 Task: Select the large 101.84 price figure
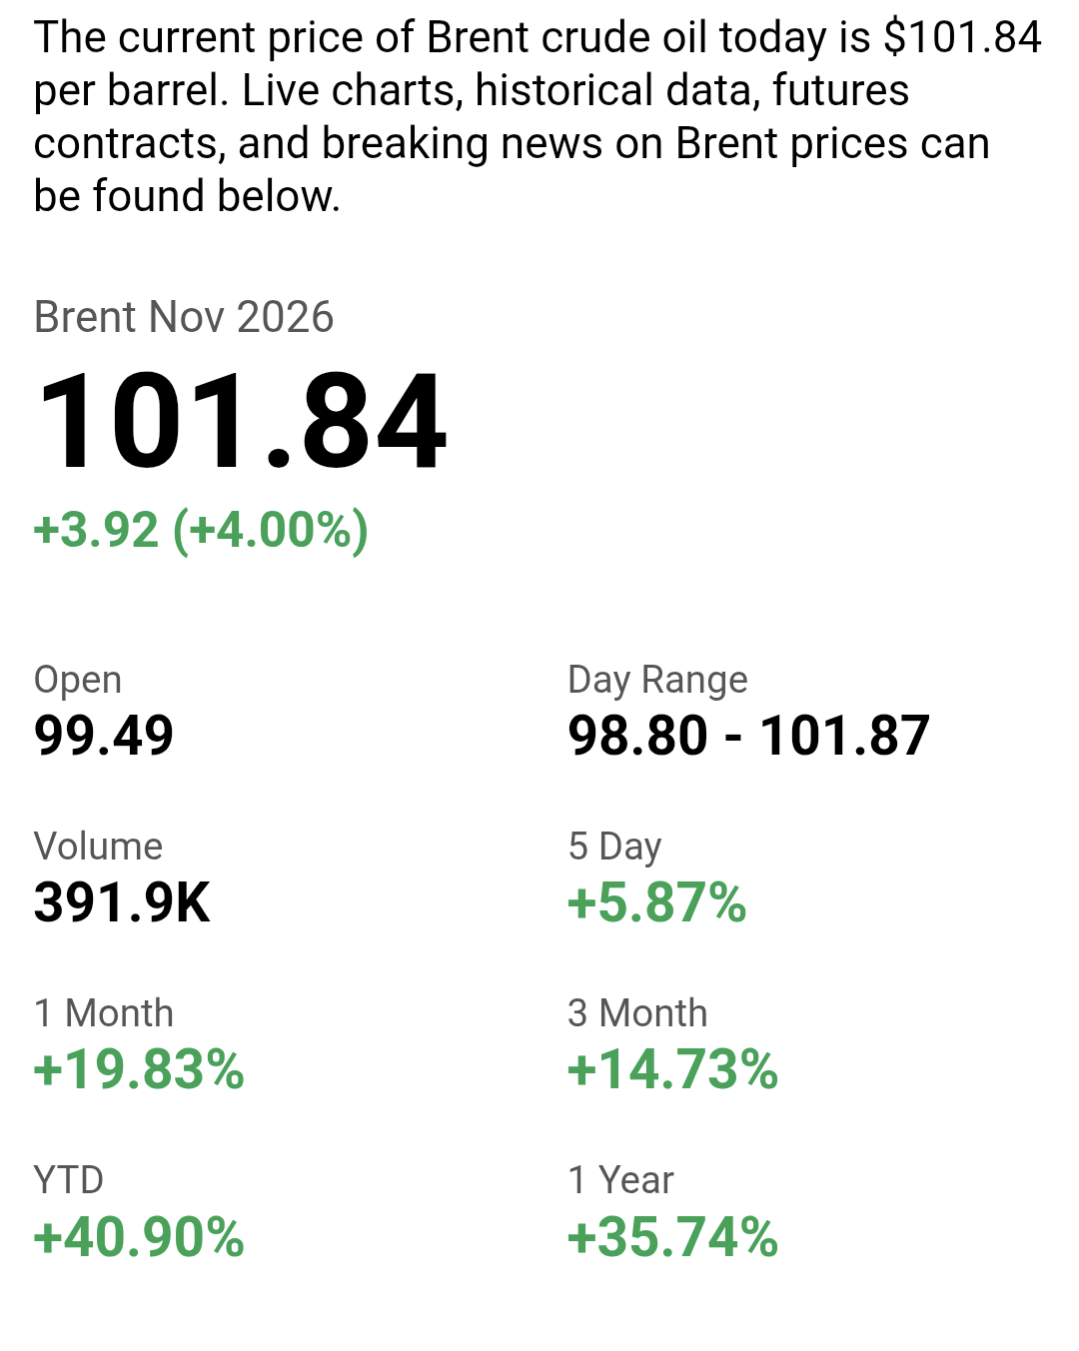coord(241,419)
